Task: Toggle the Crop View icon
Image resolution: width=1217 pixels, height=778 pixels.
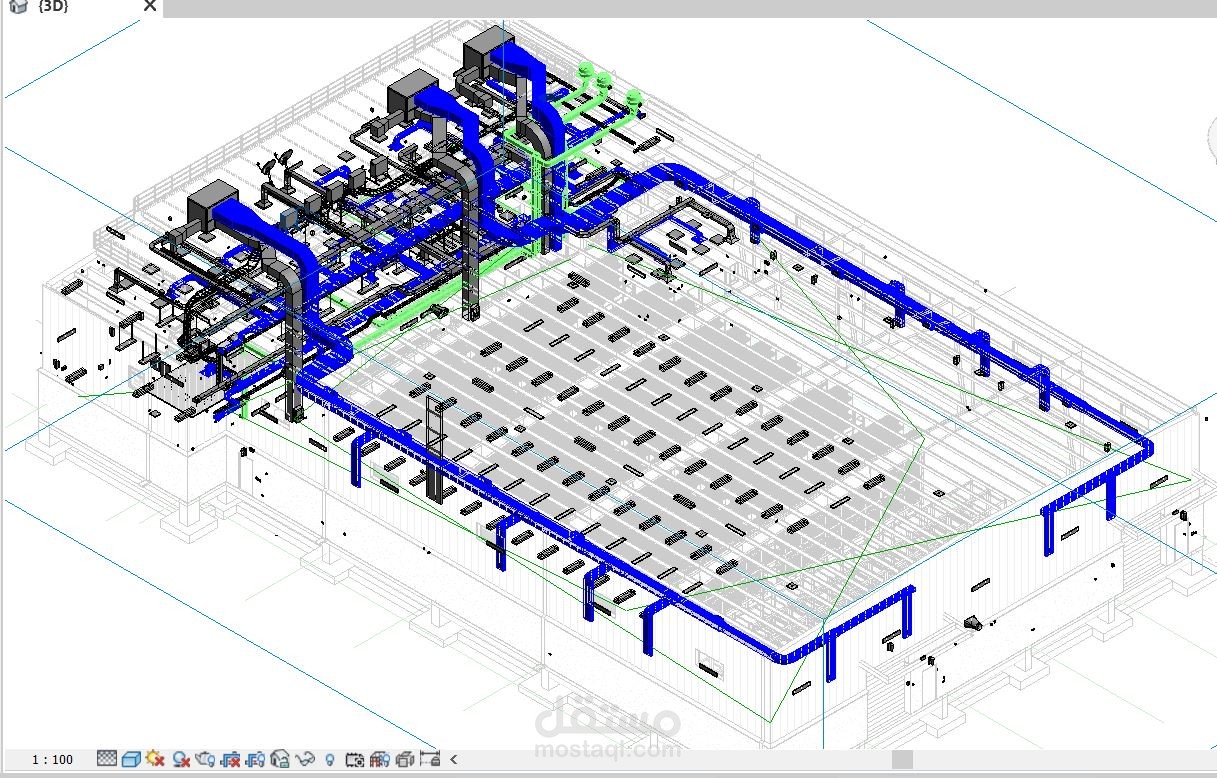Action: (231, 759)
